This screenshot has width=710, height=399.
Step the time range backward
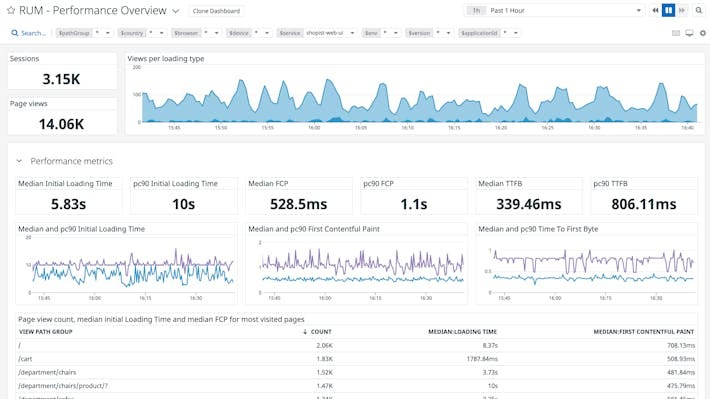click(655, 10)
